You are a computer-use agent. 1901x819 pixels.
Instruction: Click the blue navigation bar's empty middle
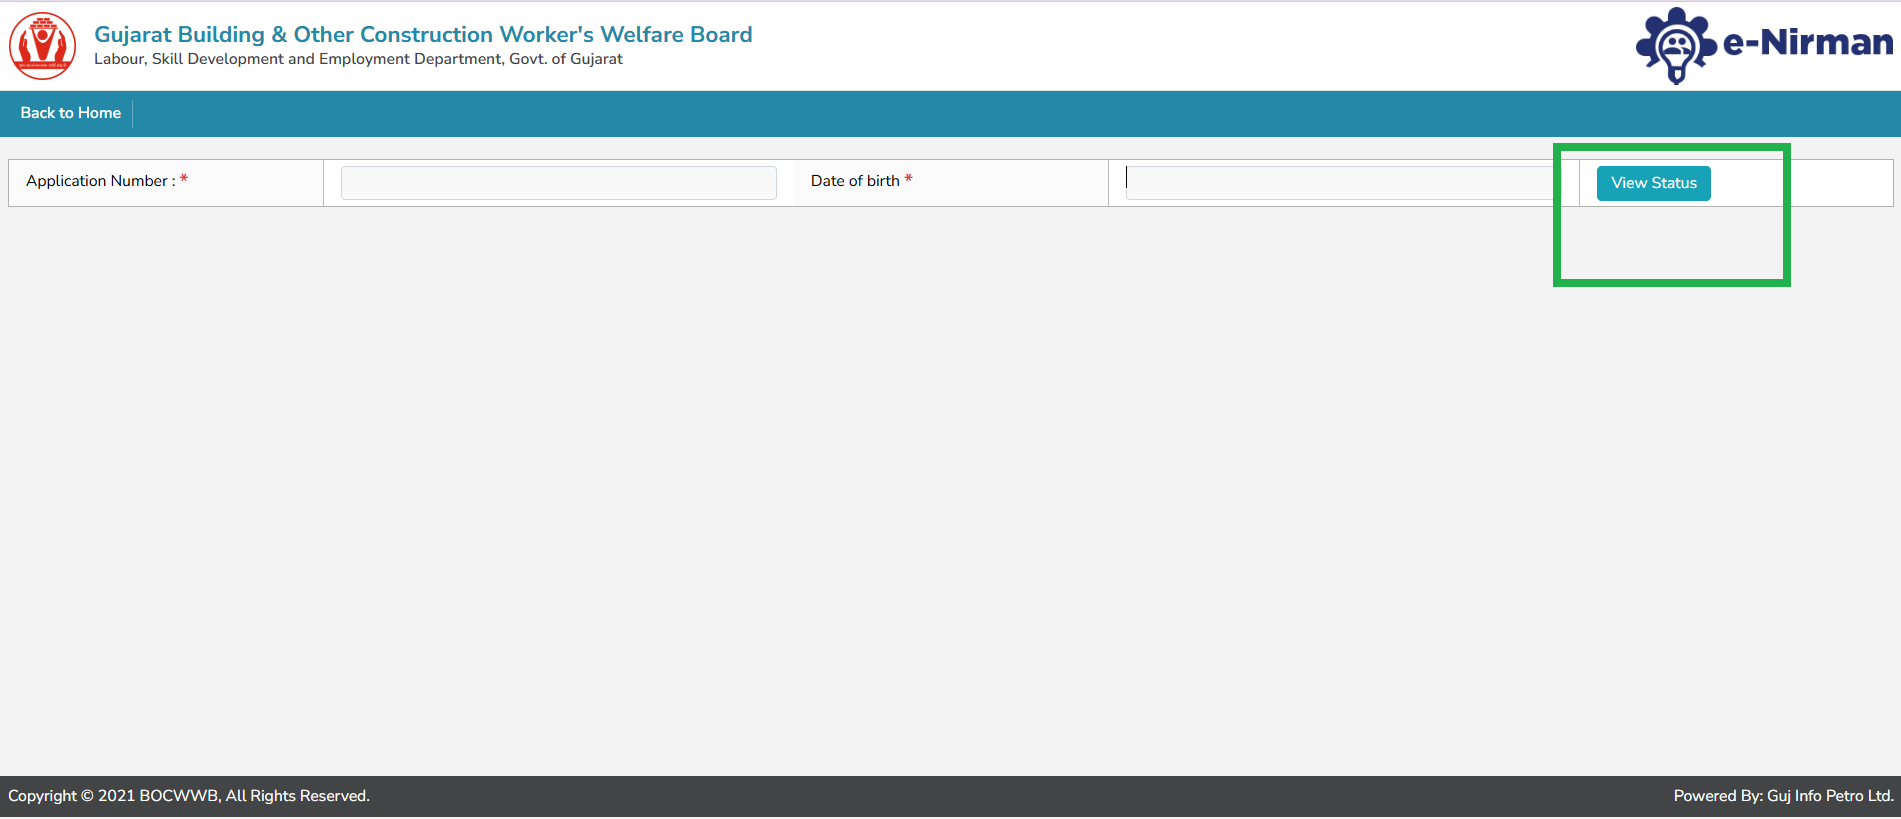click(950, 113)
